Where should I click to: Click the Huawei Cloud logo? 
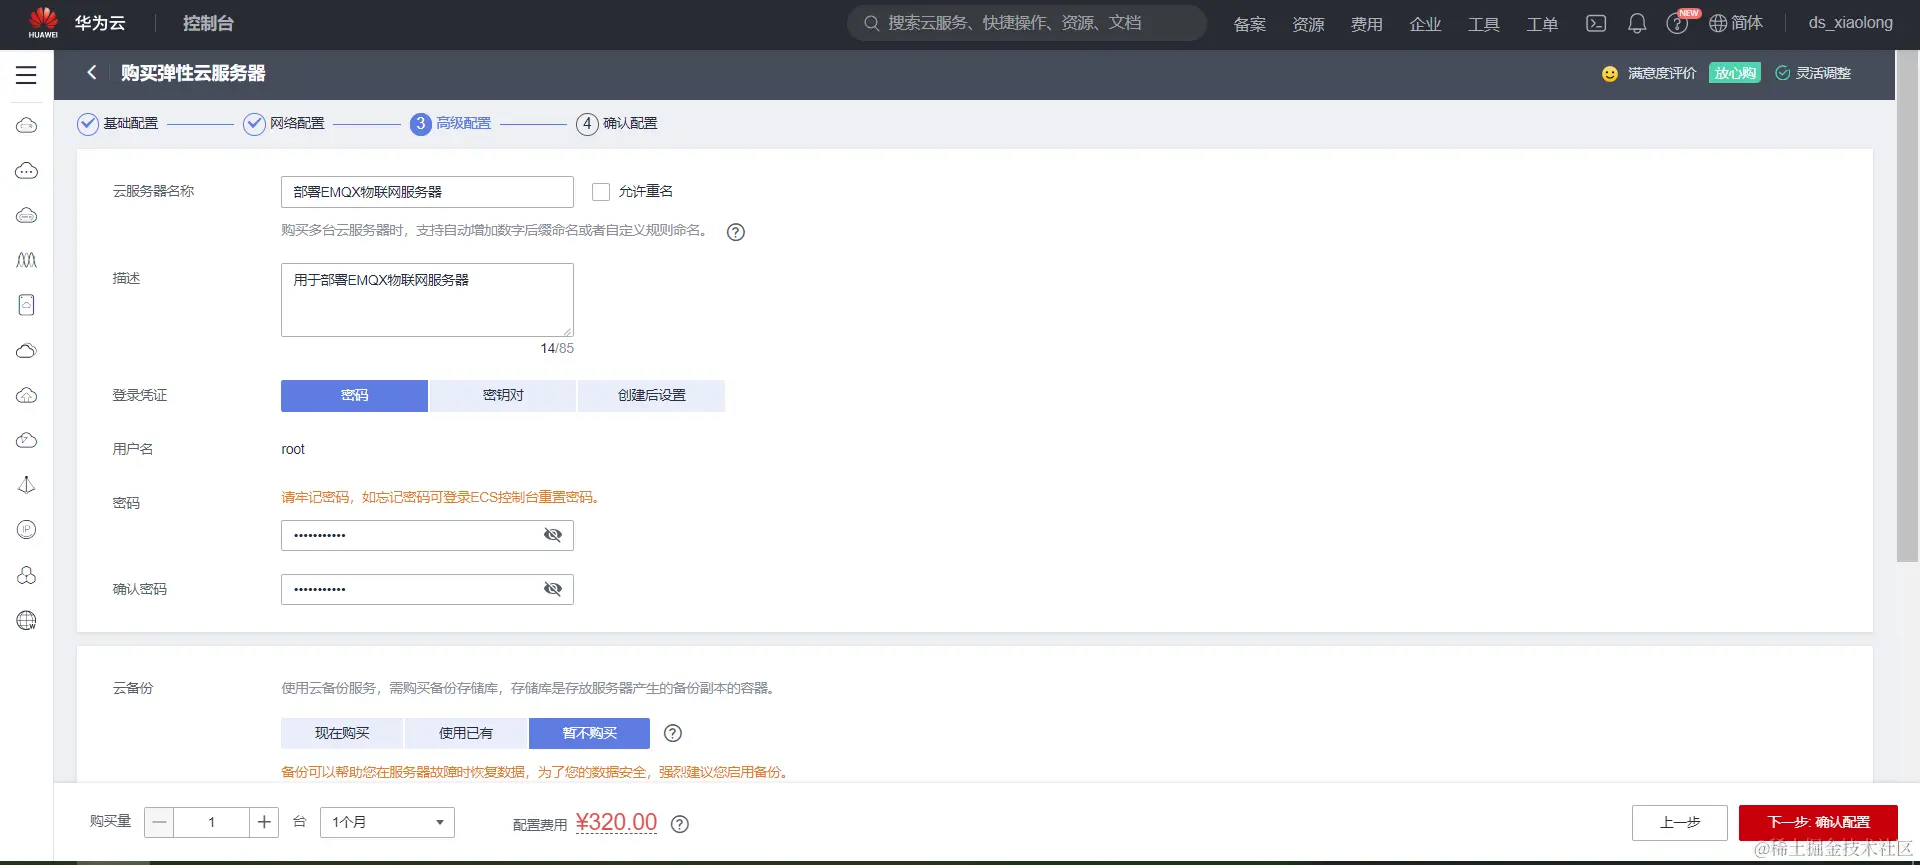43,22
